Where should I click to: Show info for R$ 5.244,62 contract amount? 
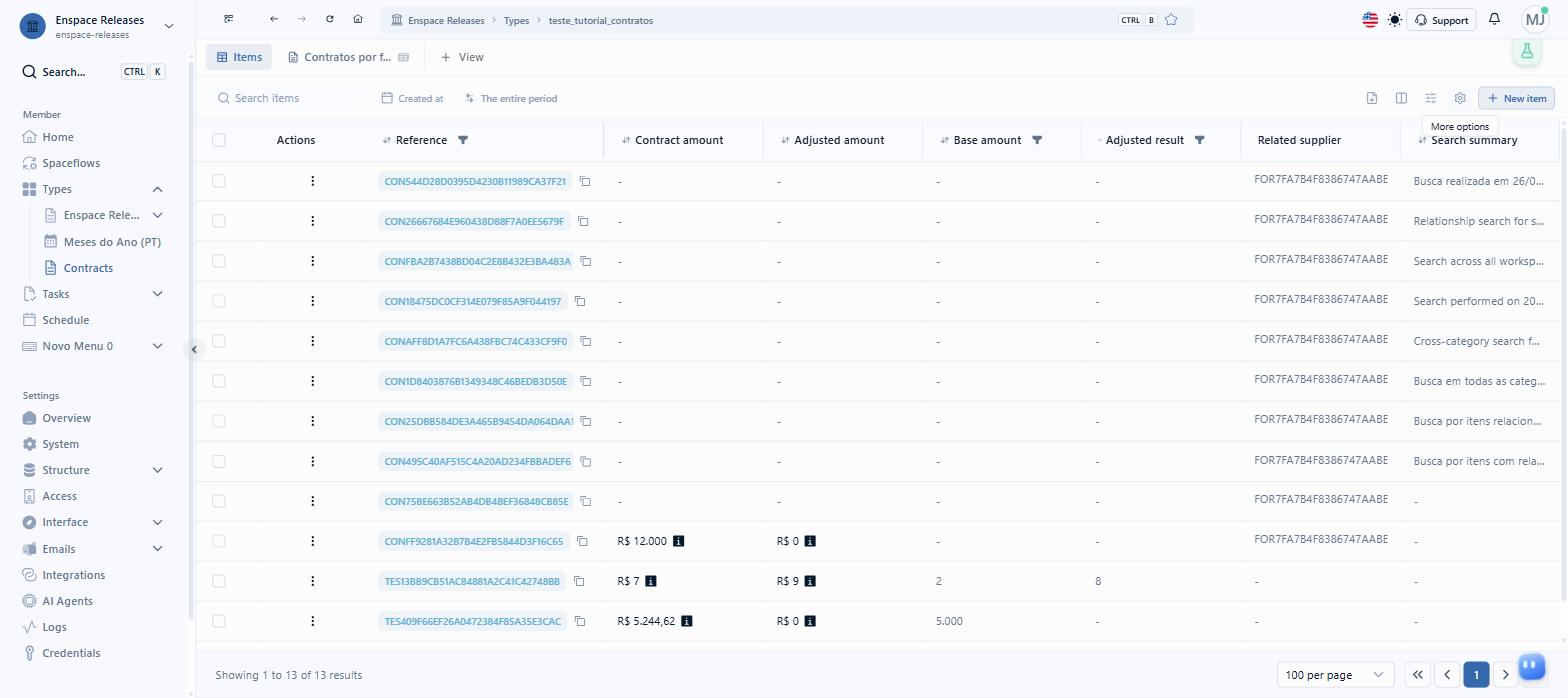point(687,621)
